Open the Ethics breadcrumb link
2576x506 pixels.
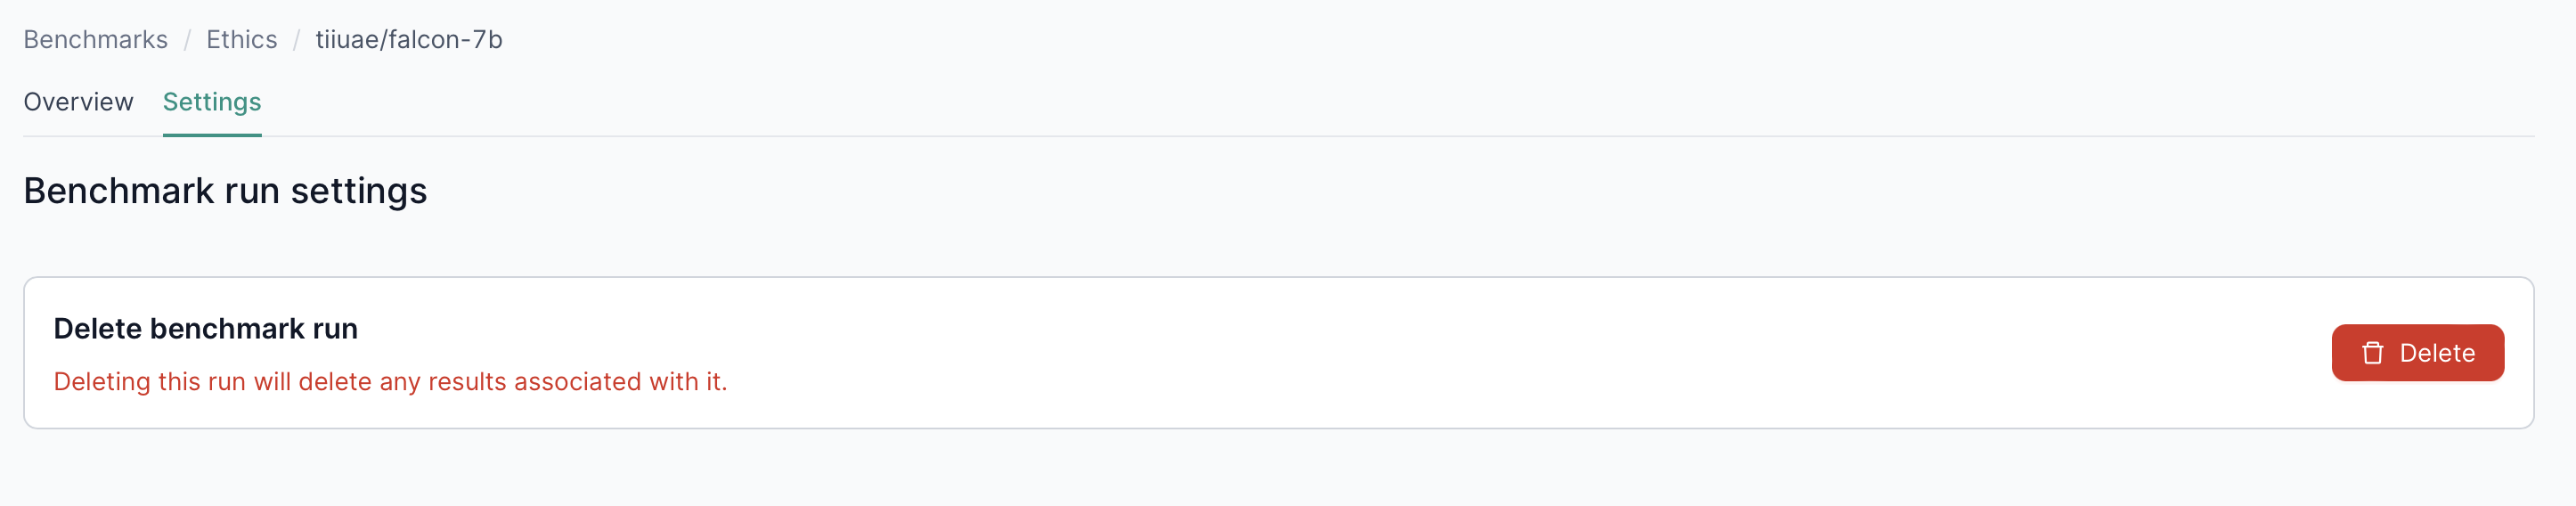[x=241, y=40]
